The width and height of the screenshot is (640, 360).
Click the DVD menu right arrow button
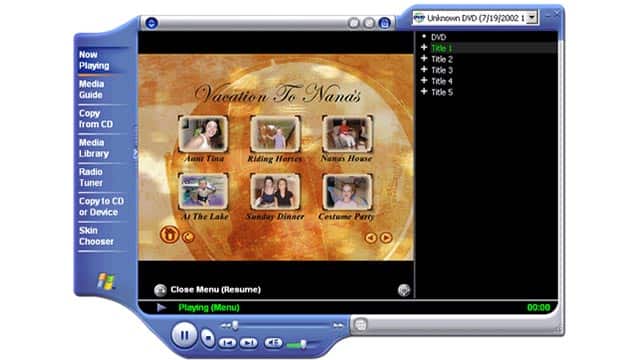[x=386, y=238]
